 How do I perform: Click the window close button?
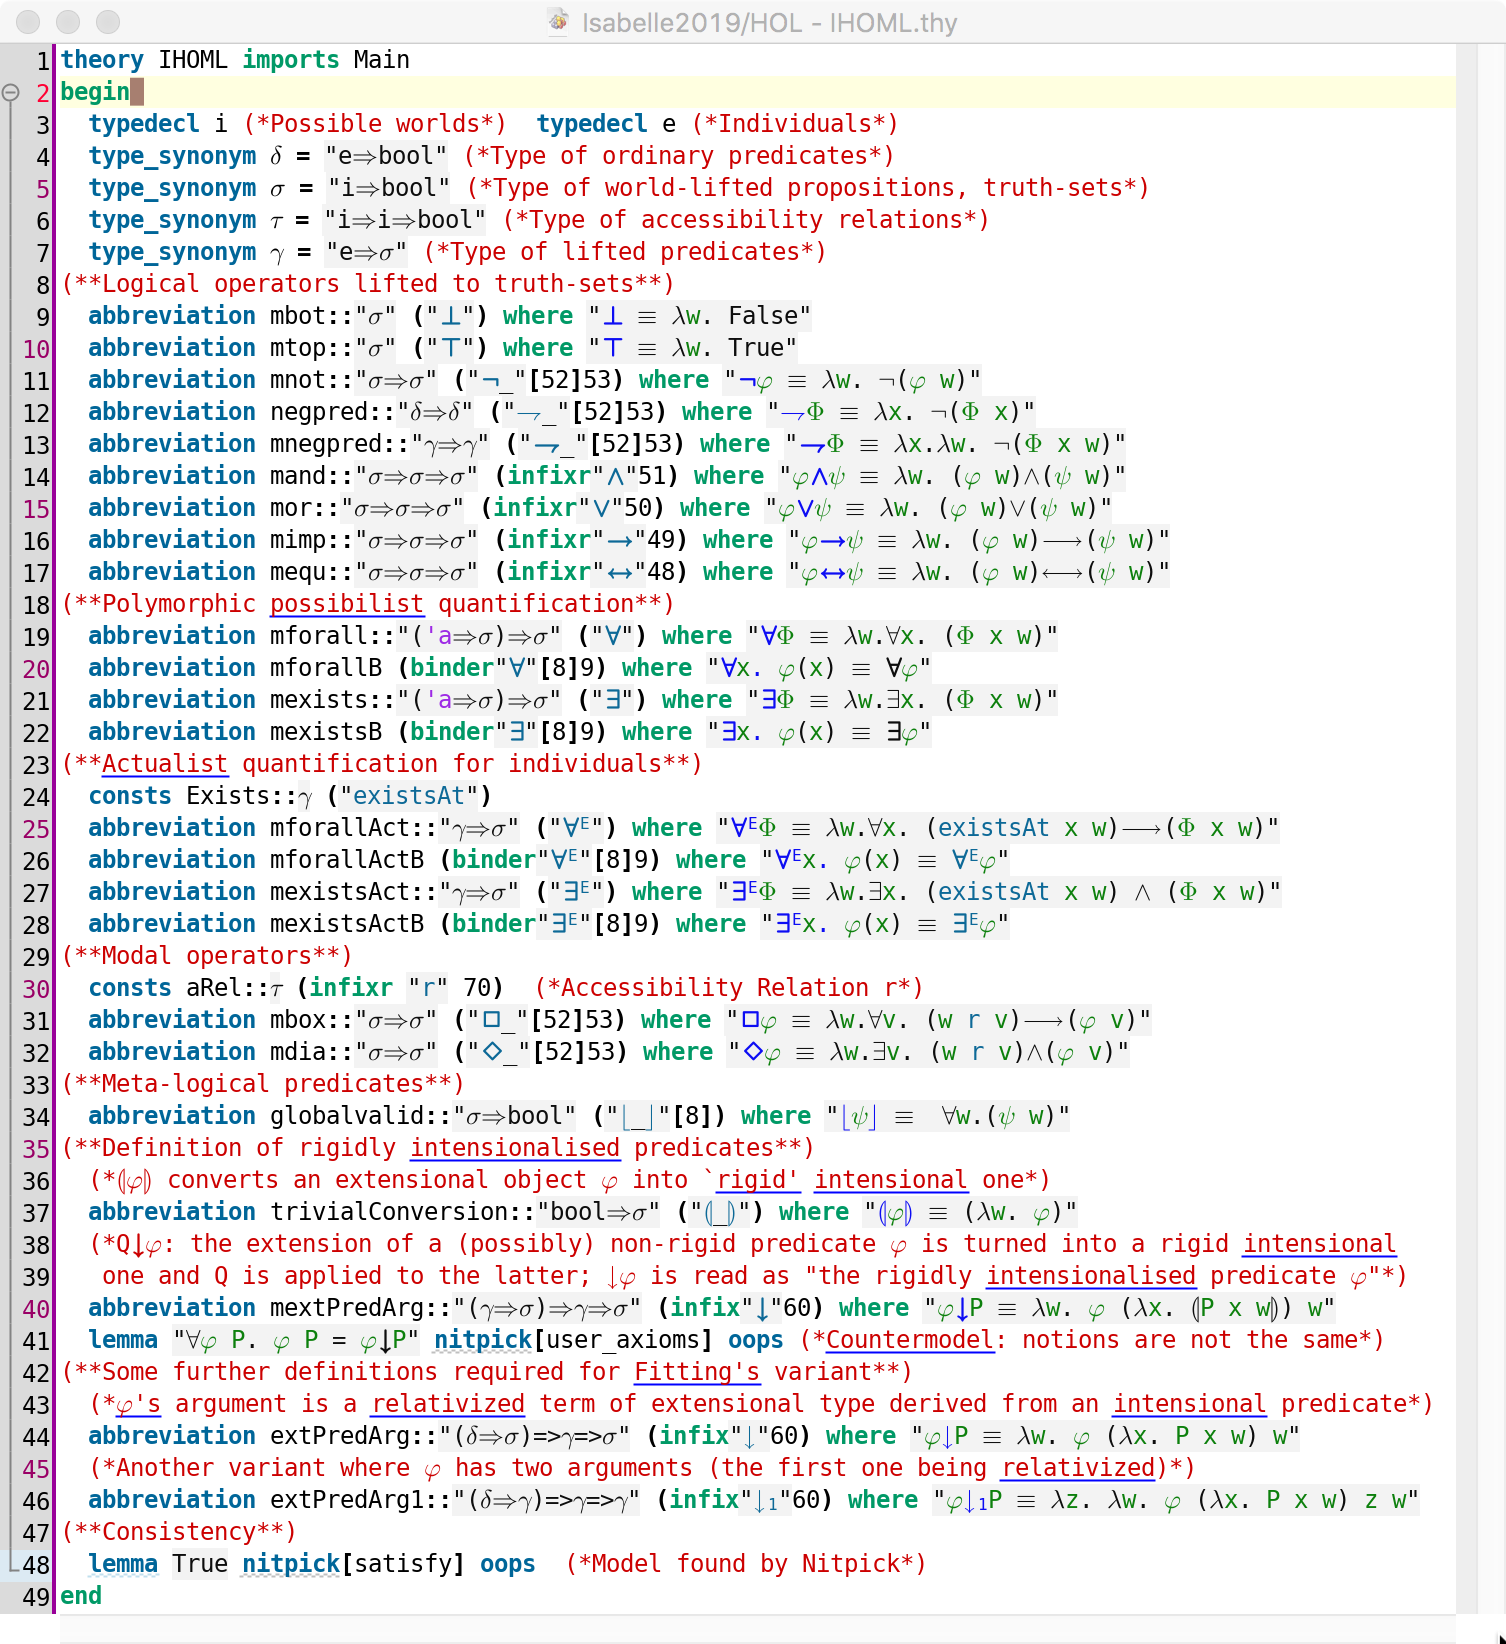pyautogui.click(x=29, y=22)
